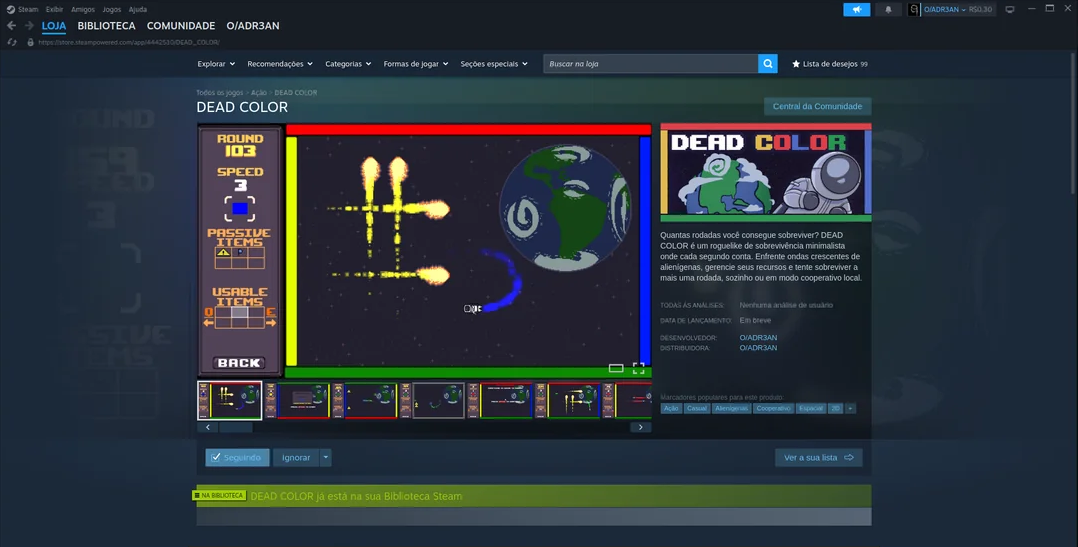Click the DEAD COLOR breadcrumb
Viewport: 1078px width, 547px height.
coord(296,93)
